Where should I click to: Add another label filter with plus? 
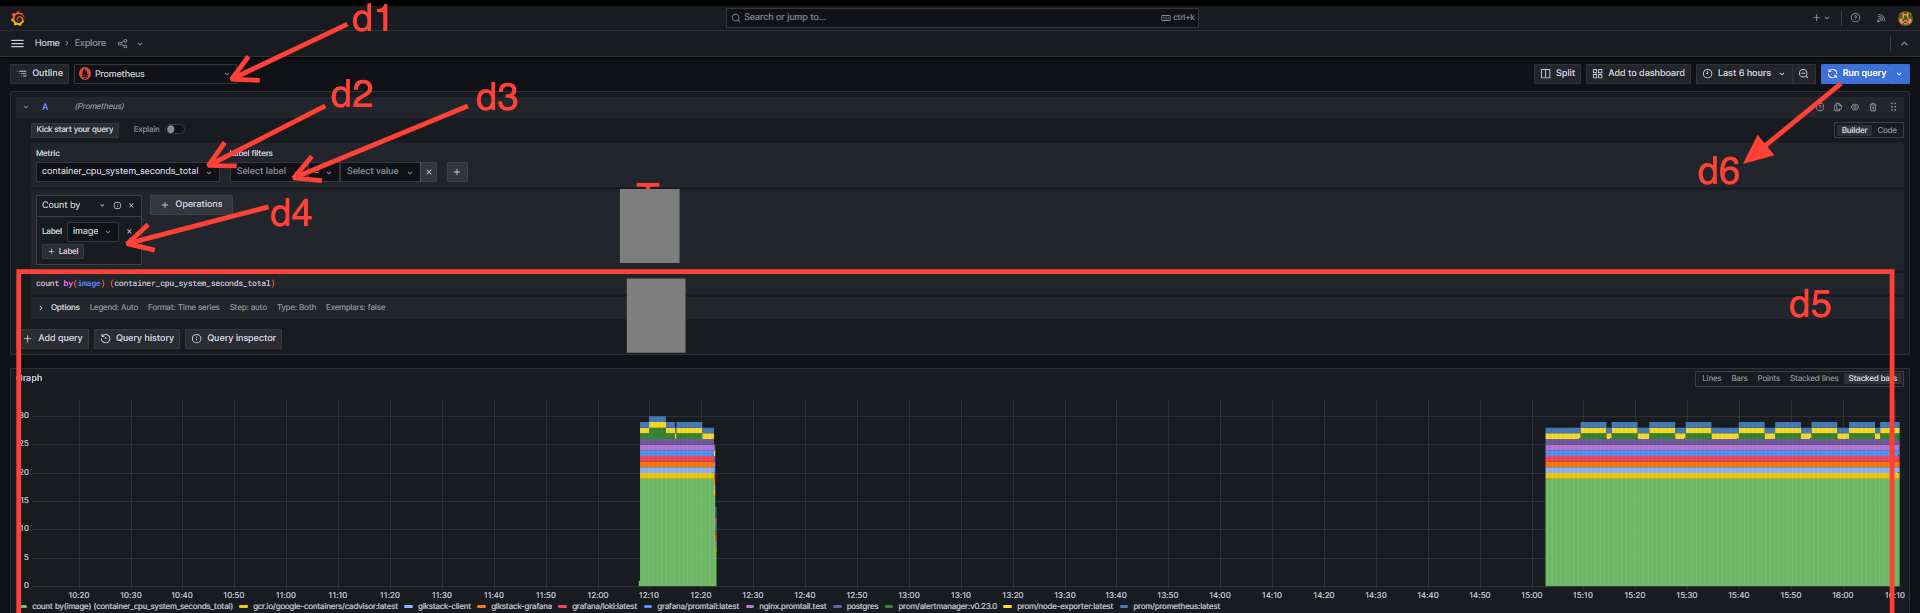click(457, 172)
